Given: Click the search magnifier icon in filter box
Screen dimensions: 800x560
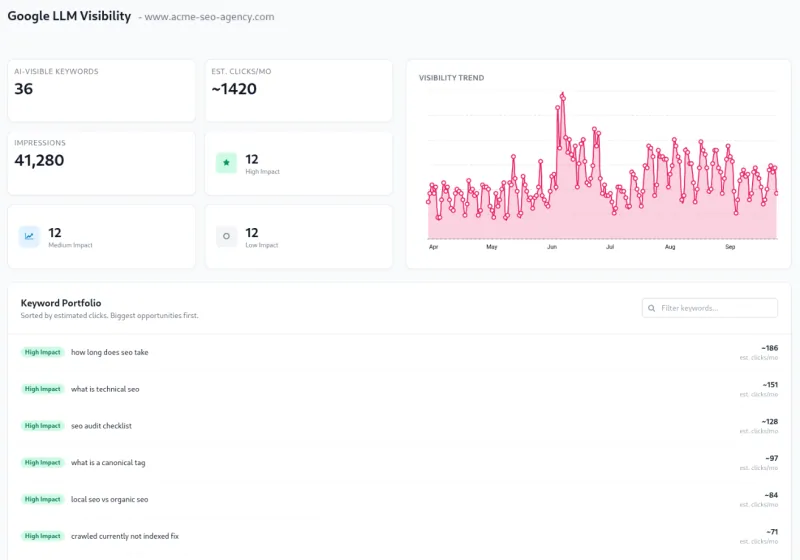Looking at the screenshot, I should (652, 308).
